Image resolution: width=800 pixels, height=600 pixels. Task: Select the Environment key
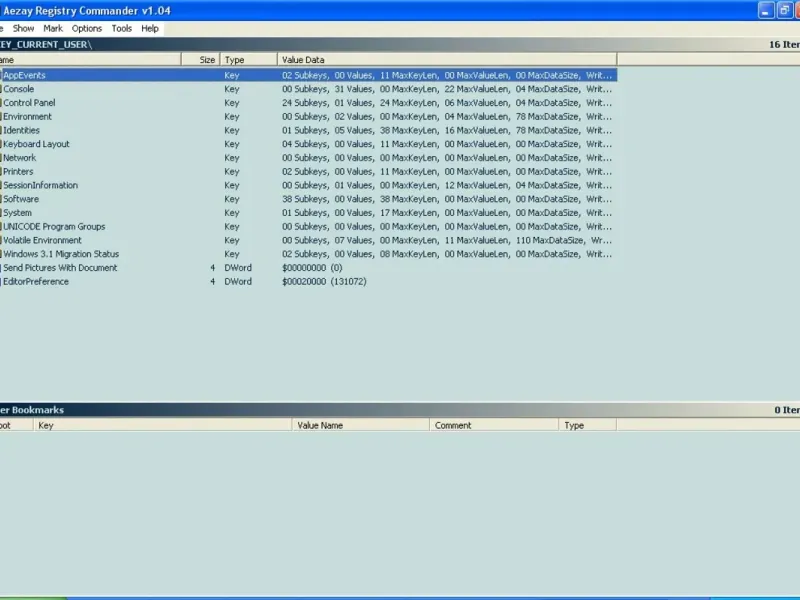point(27,116)
